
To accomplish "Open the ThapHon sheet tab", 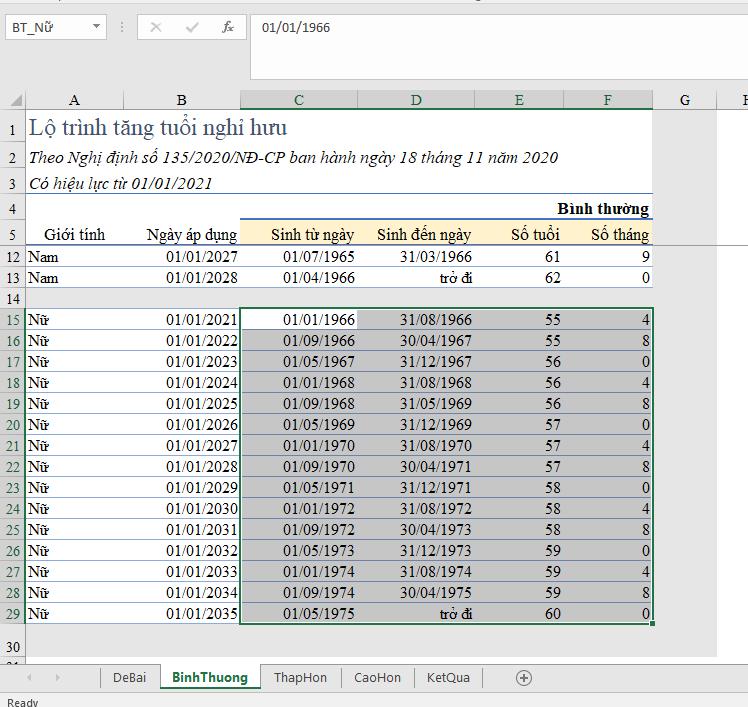I will [300, 677].
